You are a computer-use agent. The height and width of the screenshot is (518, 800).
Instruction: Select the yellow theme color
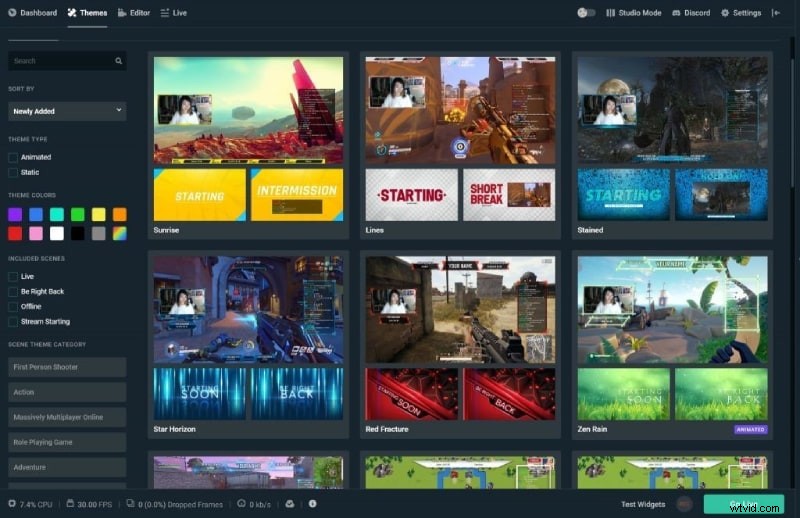click(x=98, y=214)
